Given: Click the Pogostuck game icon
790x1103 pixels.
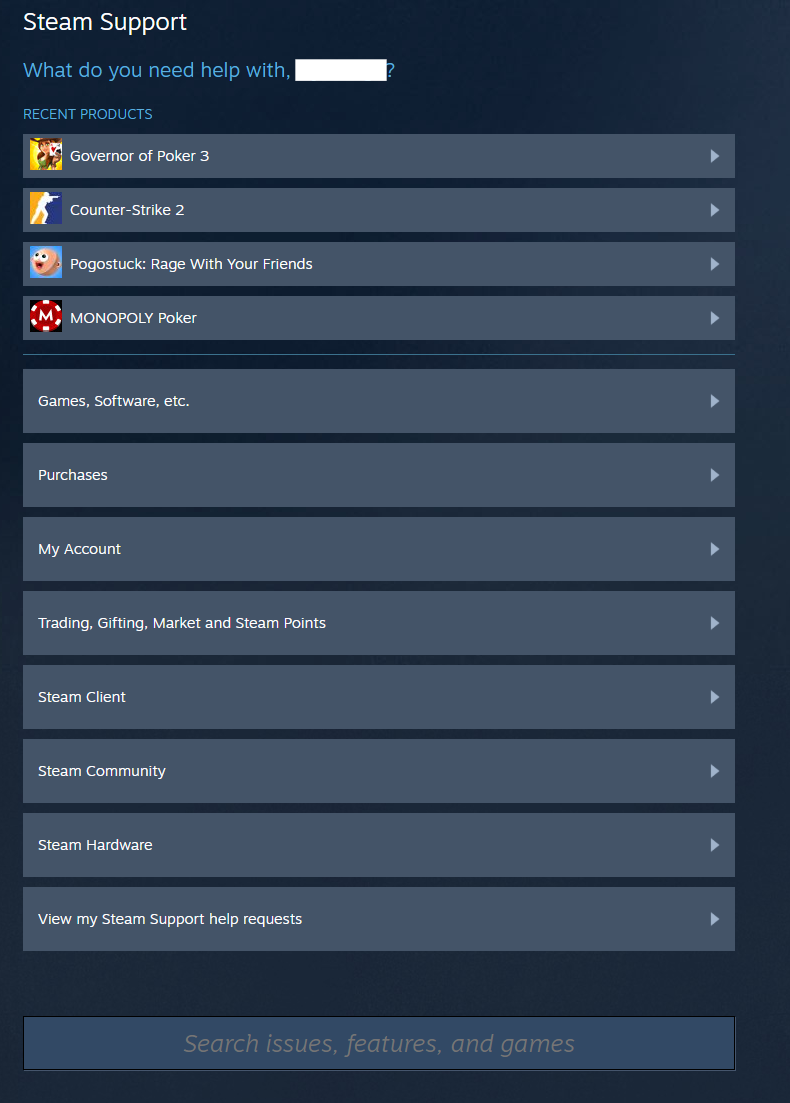Looking at the screenshot, I should click(45, 263).
